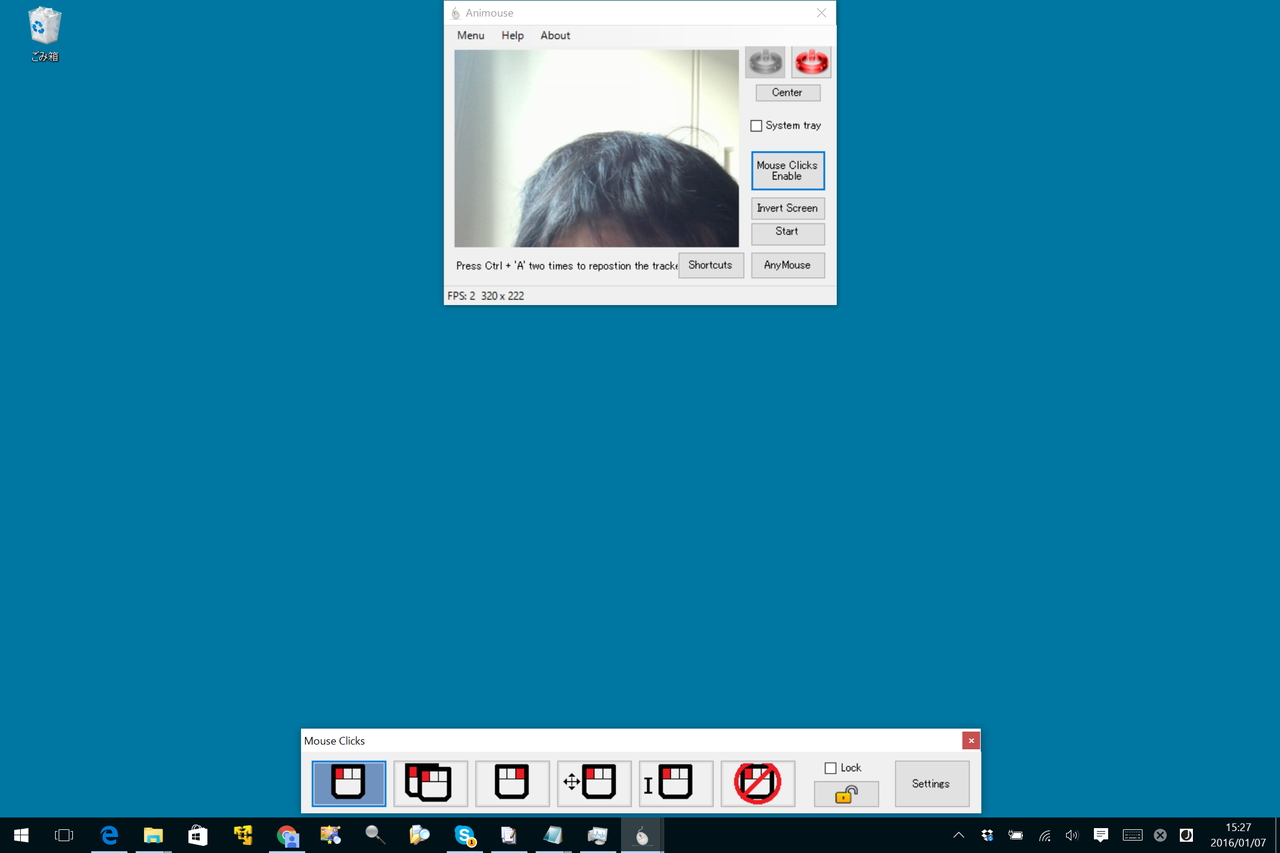The width and height of the screenshot is (1280, 853).
Task: Toggle the Lock checkbox on Mouse Clicks panel
Action: 830,767
